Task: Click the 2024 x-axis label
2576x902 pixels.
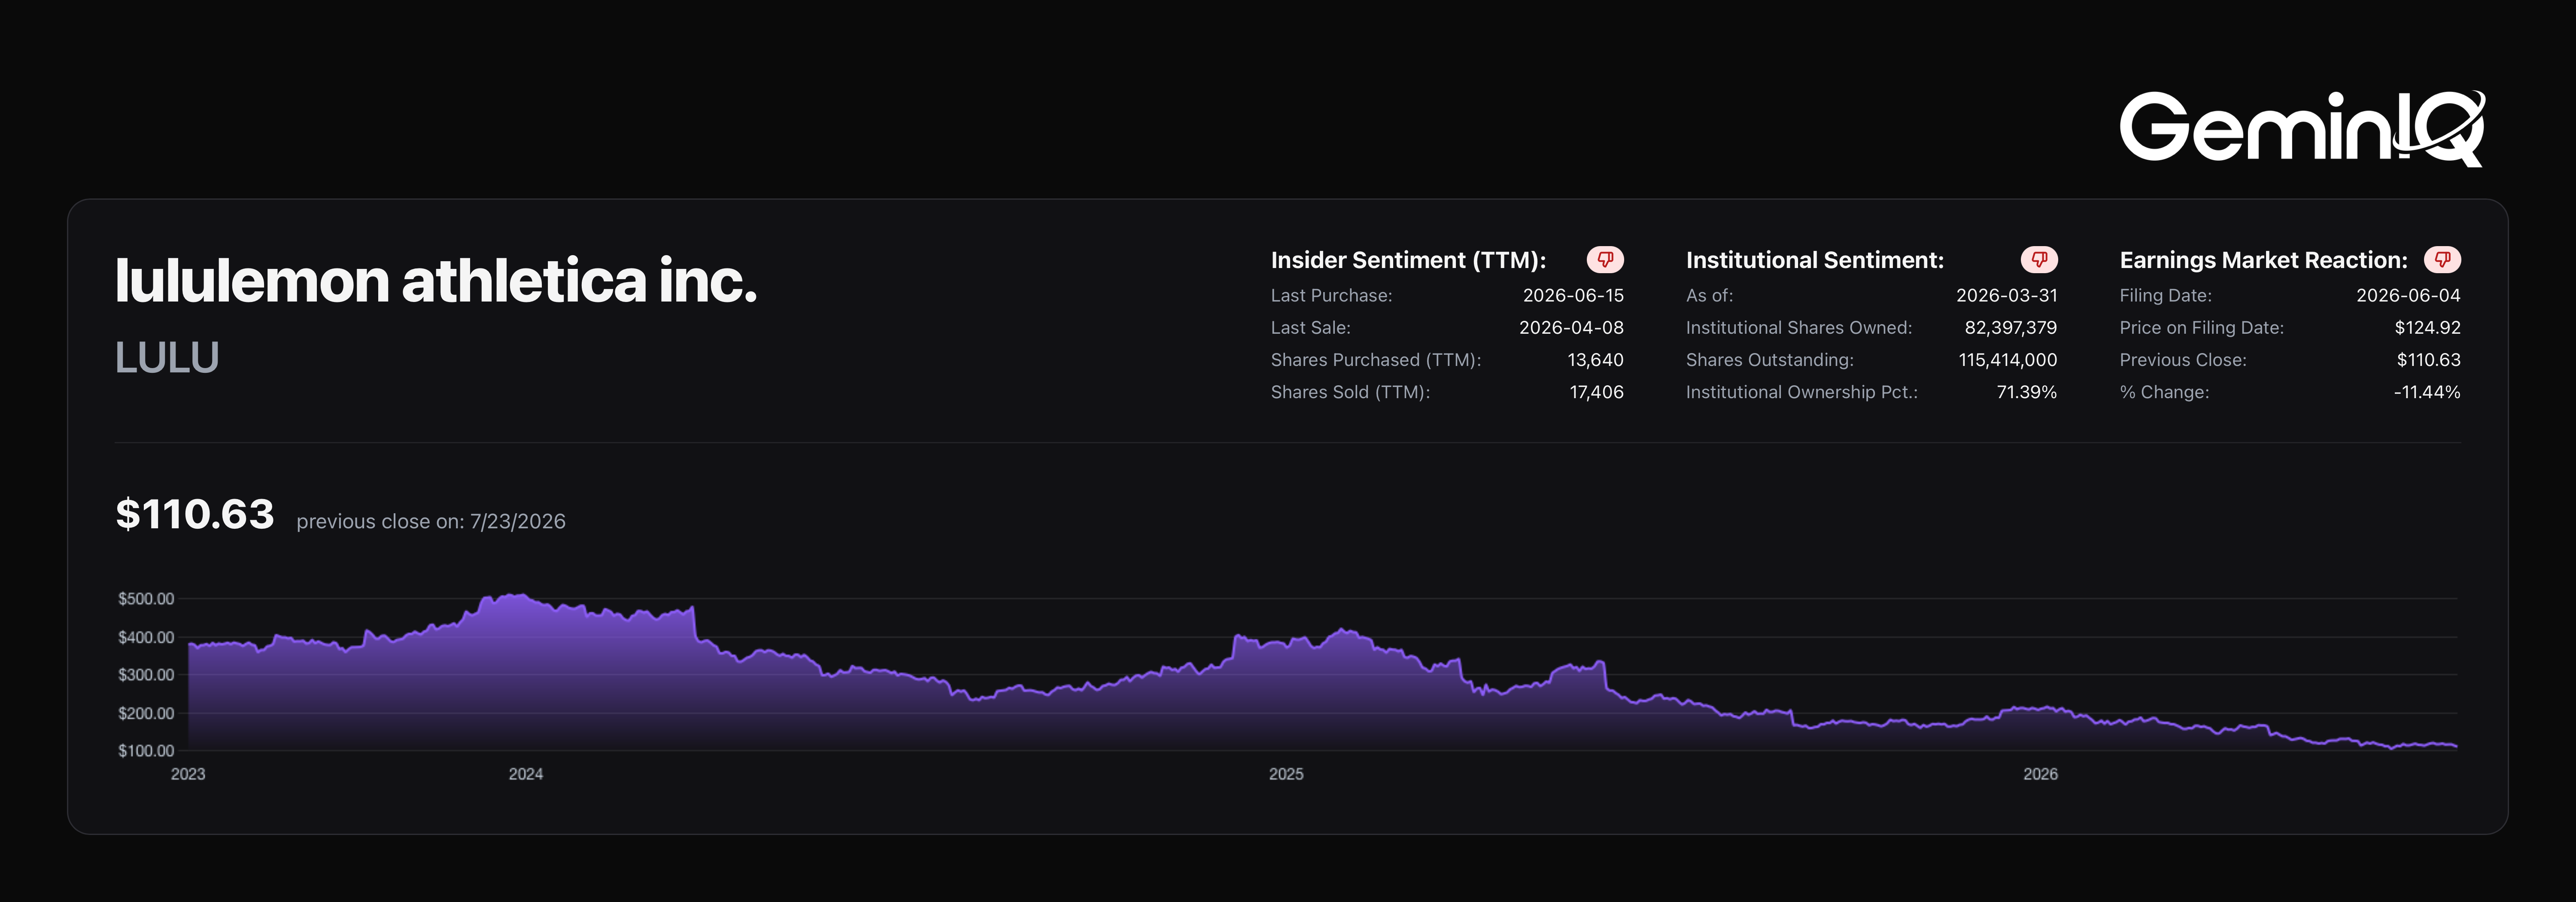Action: pos(526,774)
